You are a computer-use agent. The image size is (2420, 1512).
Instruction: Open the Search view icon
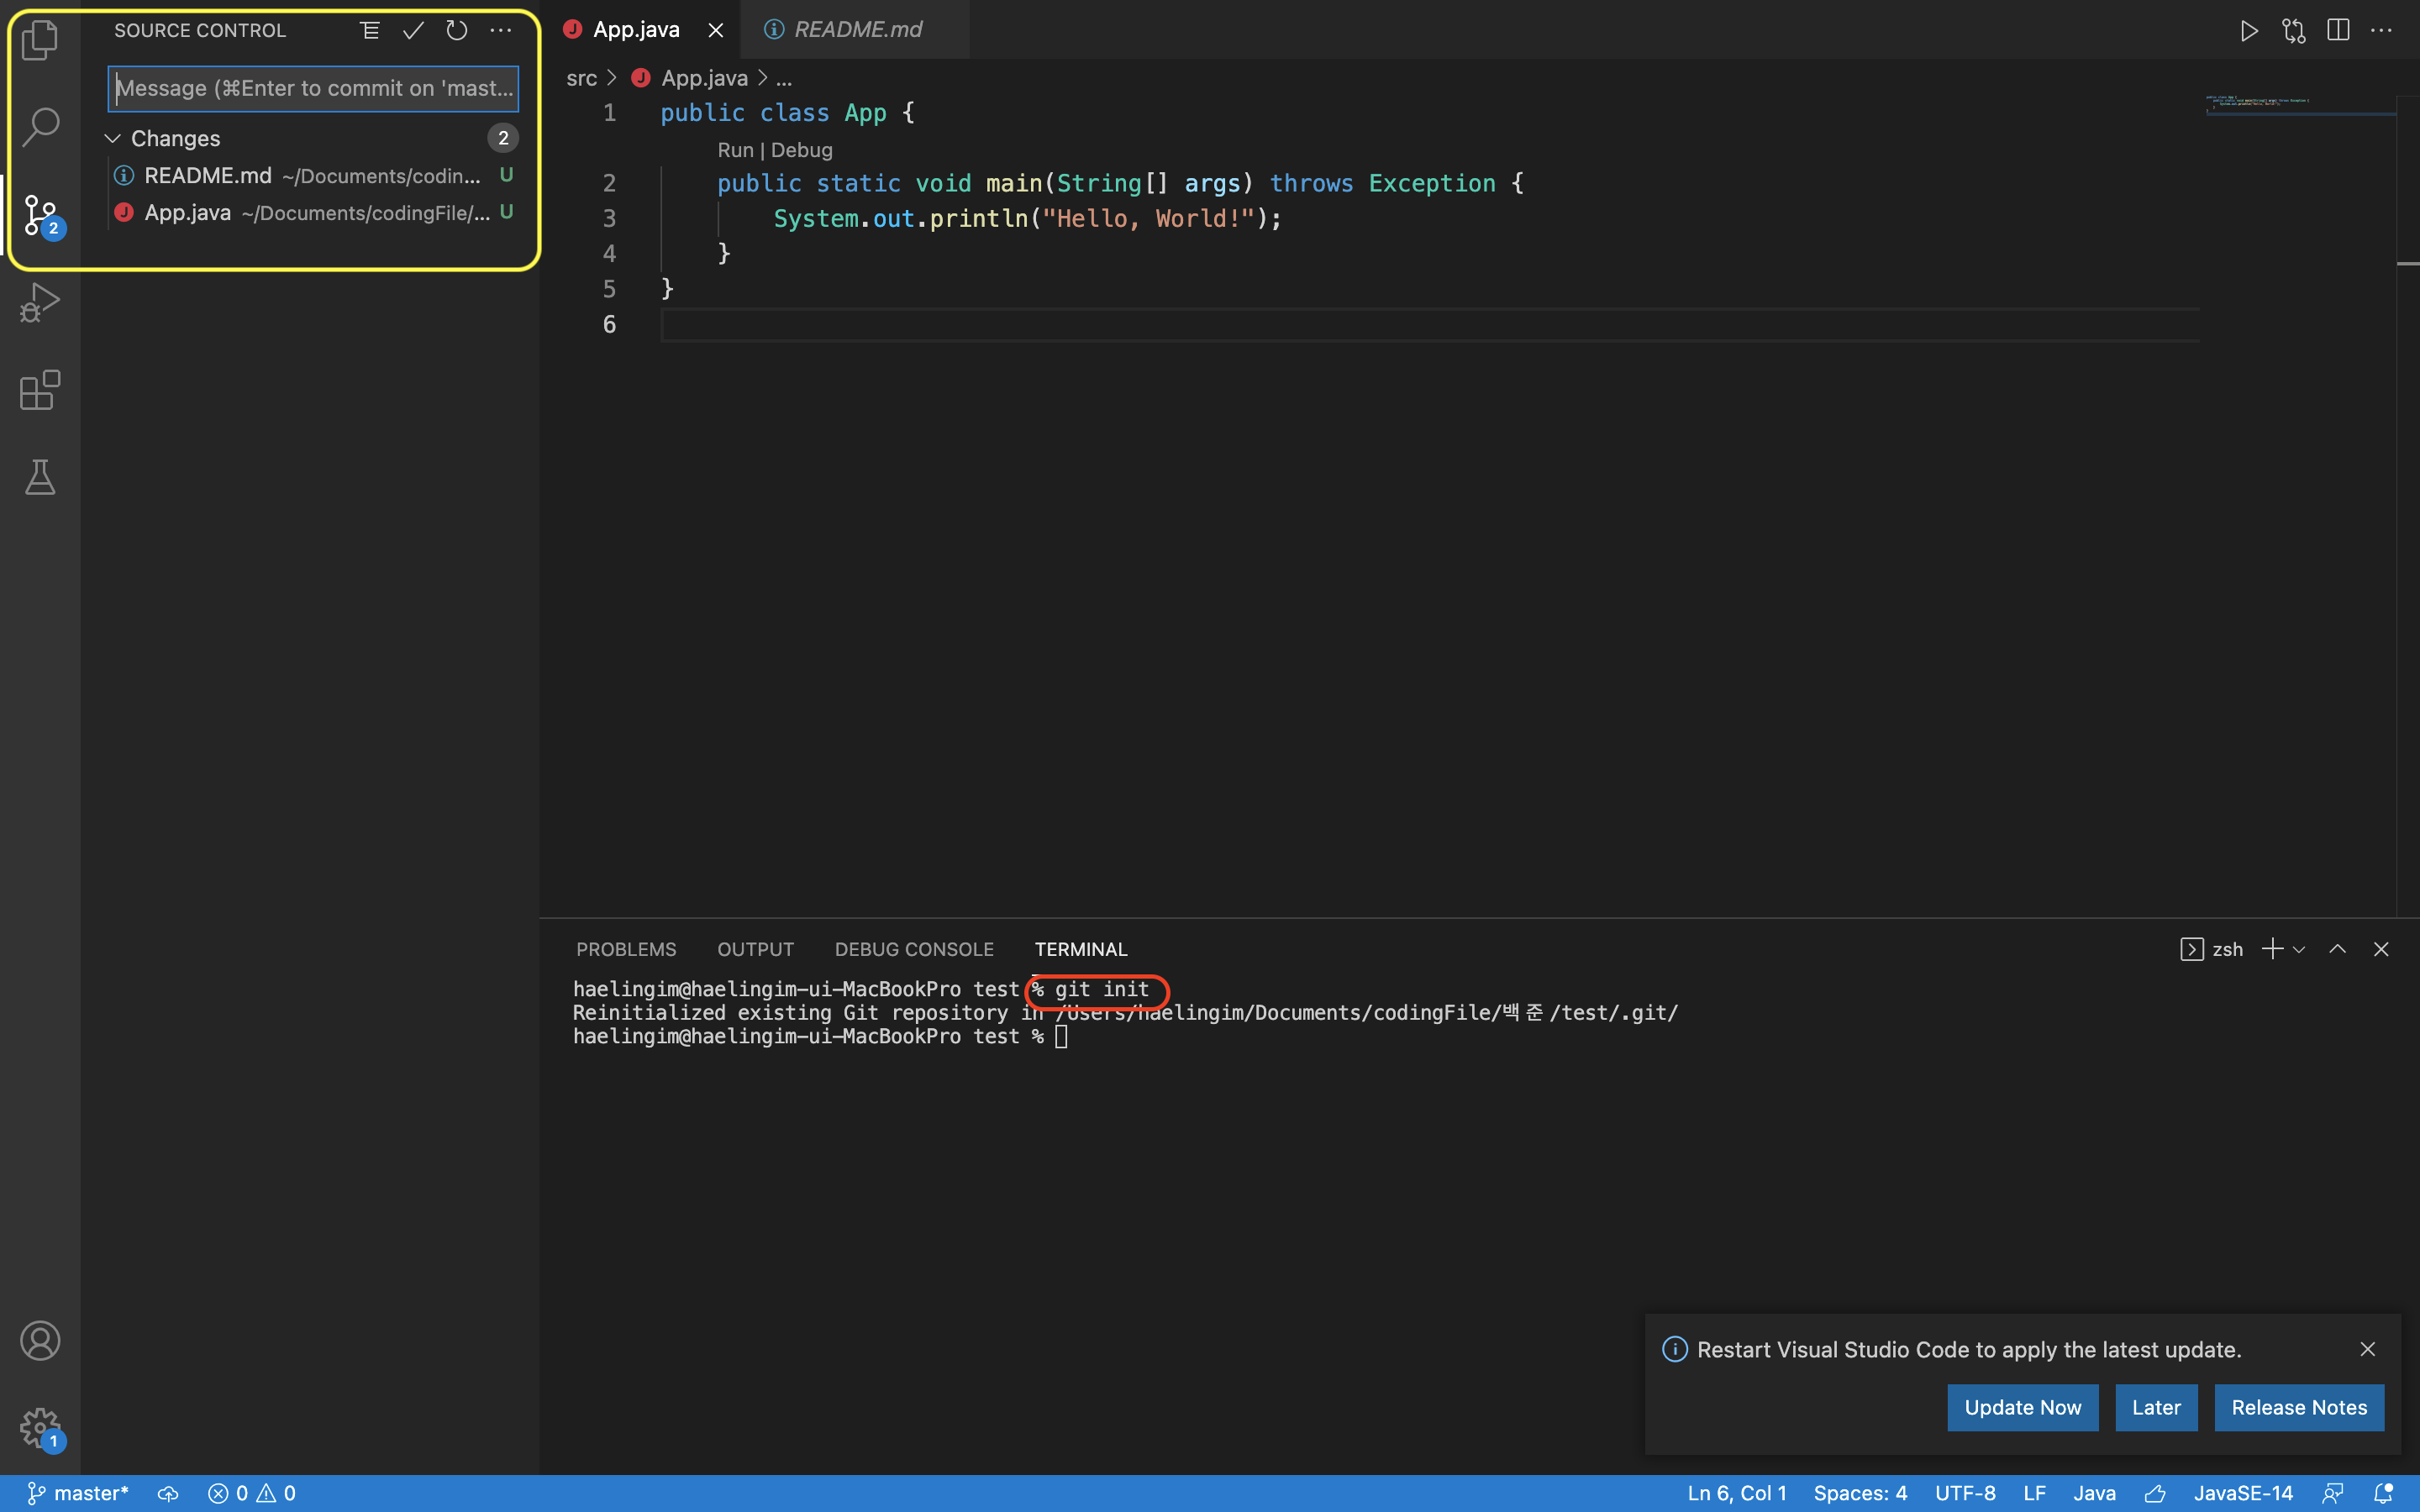click(x=40, y=127)
